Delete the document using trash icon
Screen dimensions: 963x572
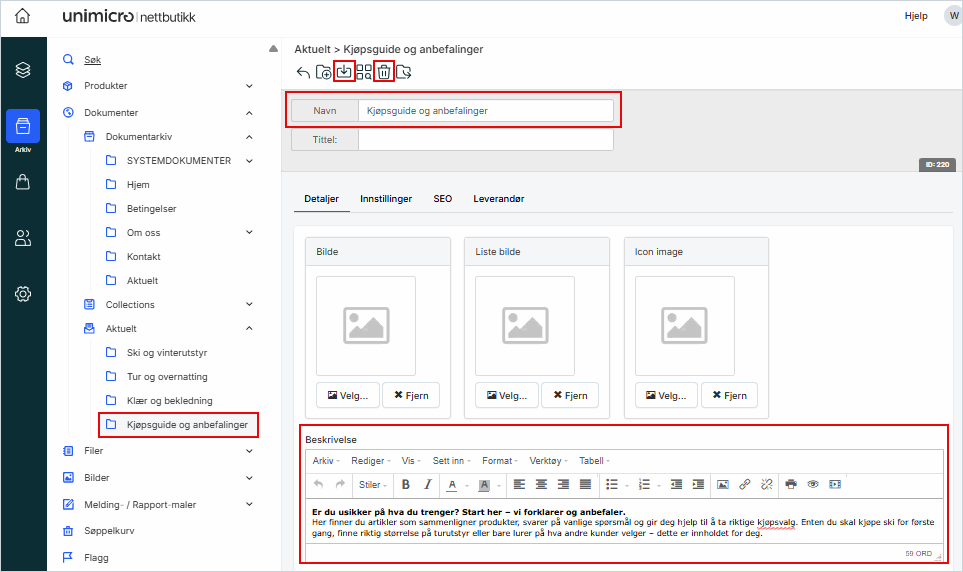[384, 71]
